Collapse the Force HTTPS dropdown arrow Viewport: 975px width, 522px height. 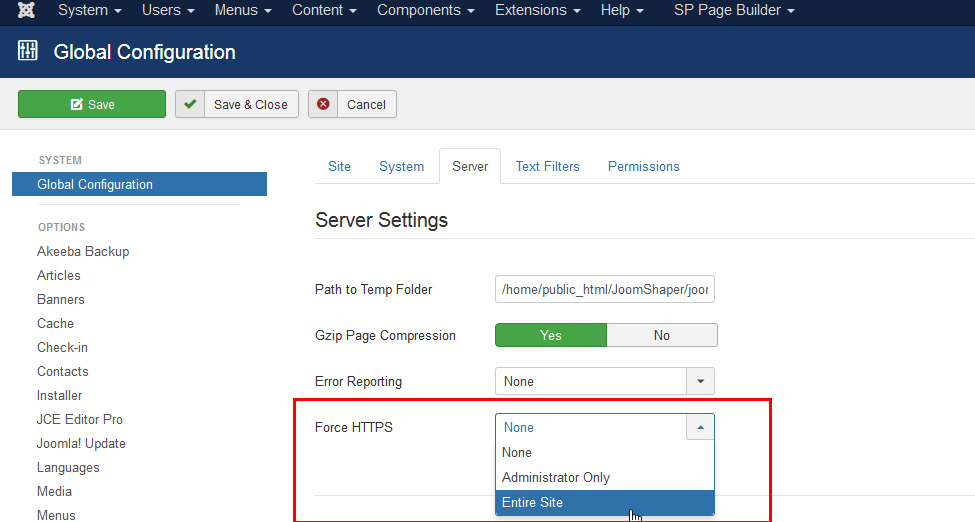click(x=700, y=427)
